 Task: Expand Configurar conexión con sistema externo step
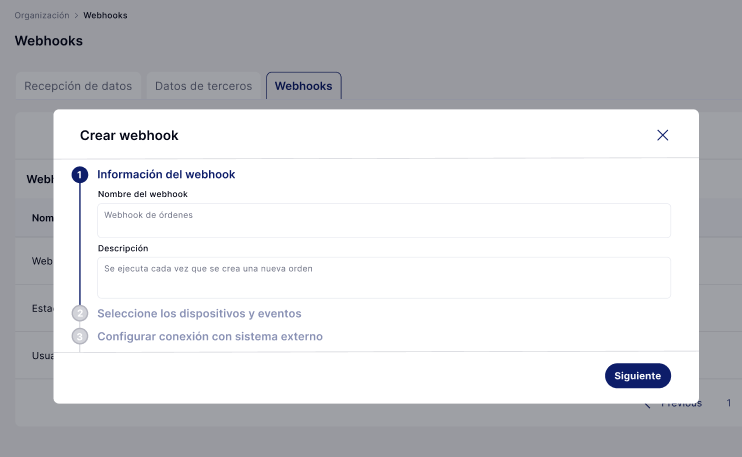(x=210, y=337)
